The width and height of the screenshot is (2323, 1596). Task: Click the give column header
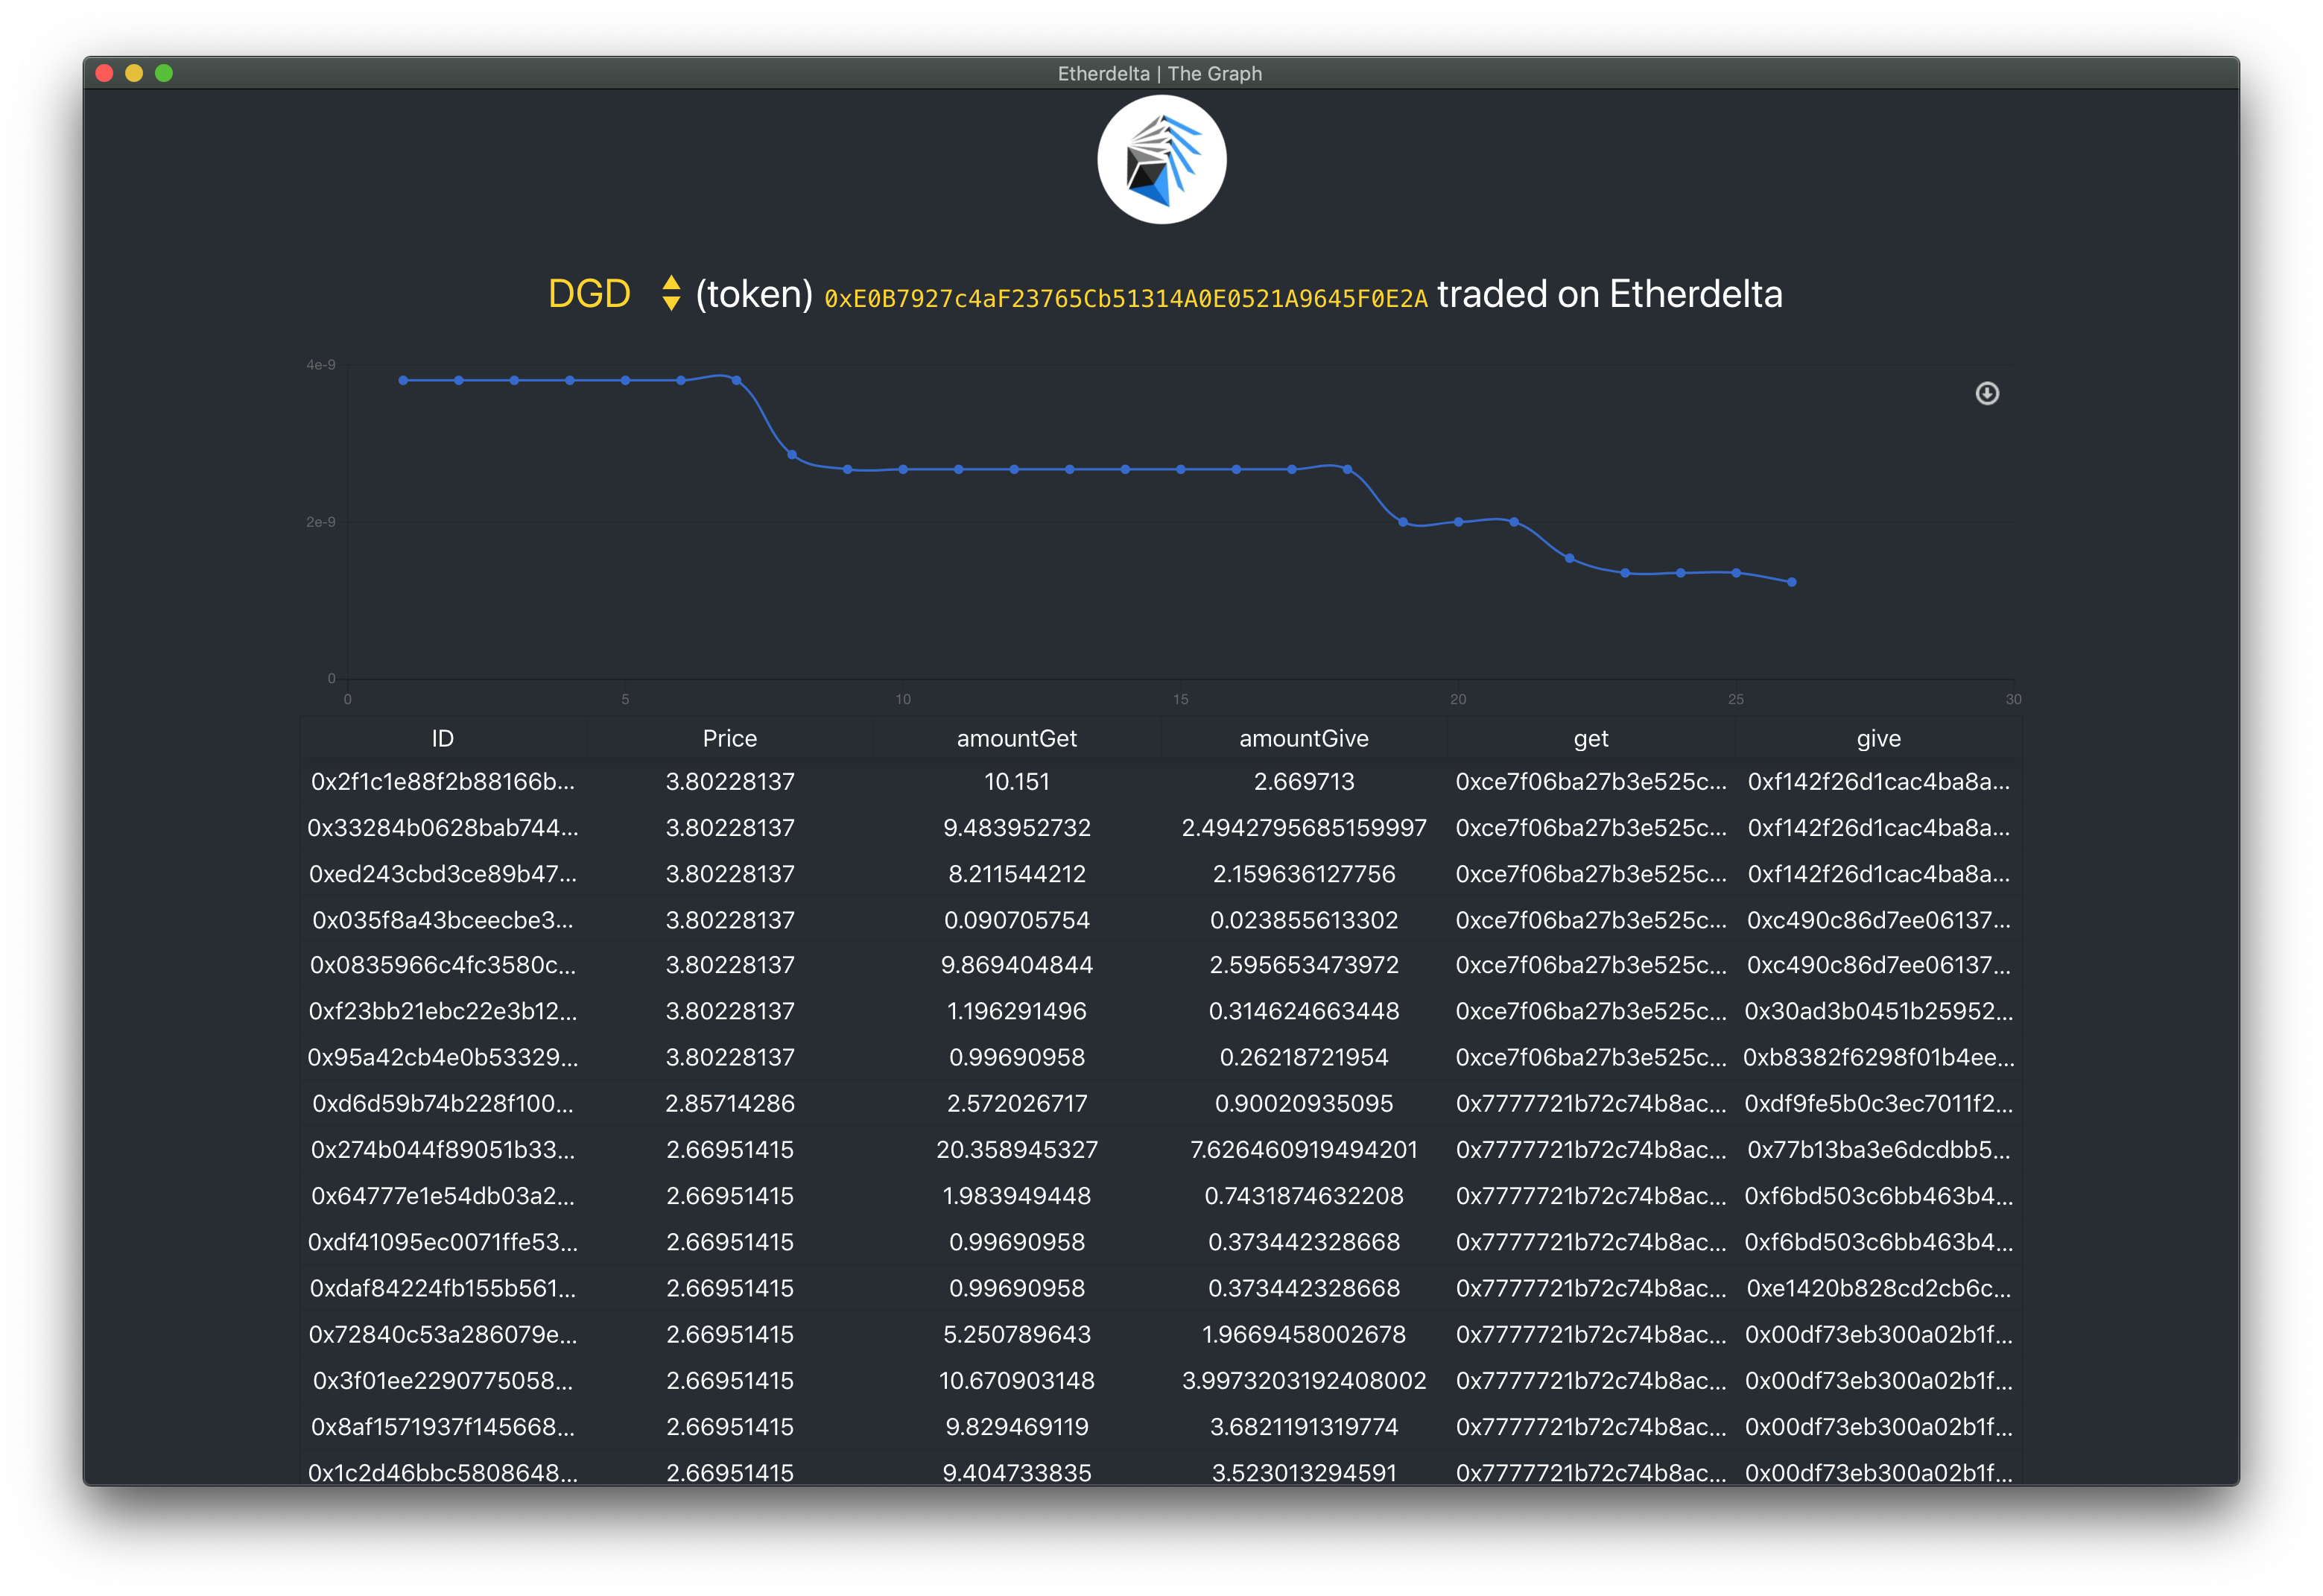point(1878,738)
